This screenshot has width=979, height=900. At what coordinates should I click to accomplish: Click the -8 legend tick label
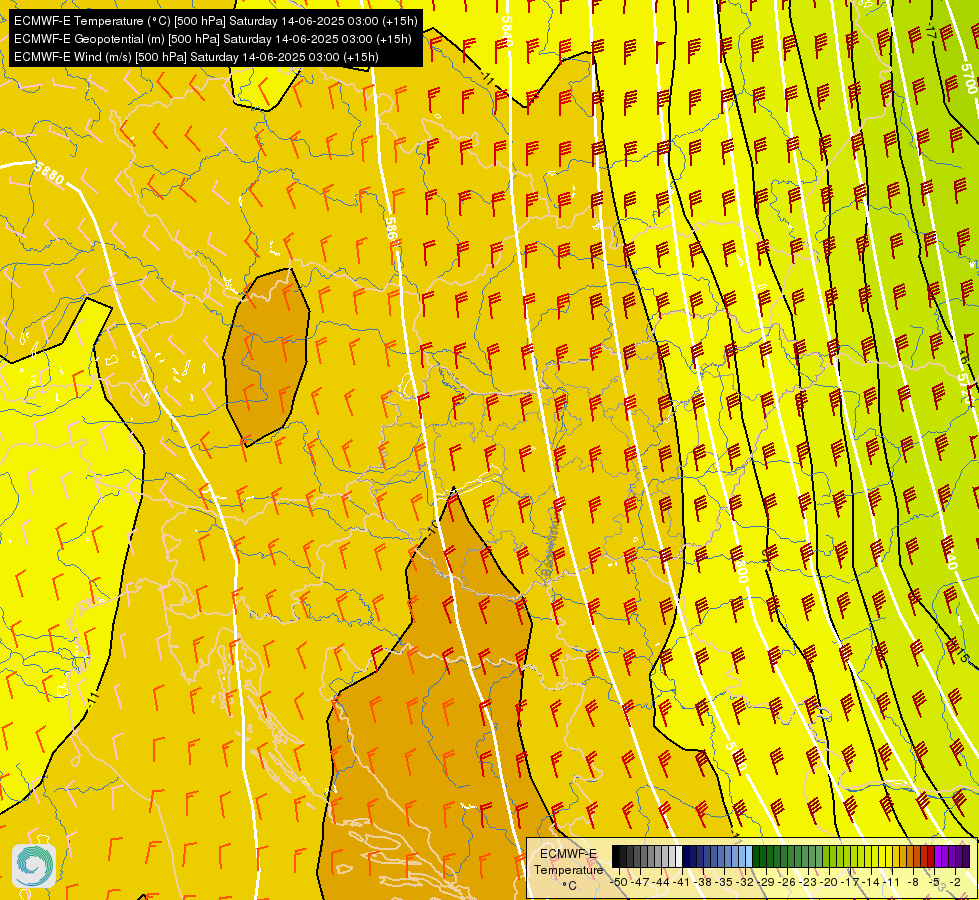pos(913,882)
